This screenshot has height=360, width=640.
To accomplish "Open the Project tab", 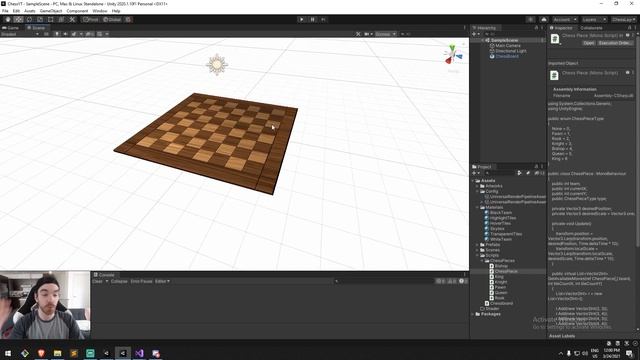I will (x=482, y=167).
